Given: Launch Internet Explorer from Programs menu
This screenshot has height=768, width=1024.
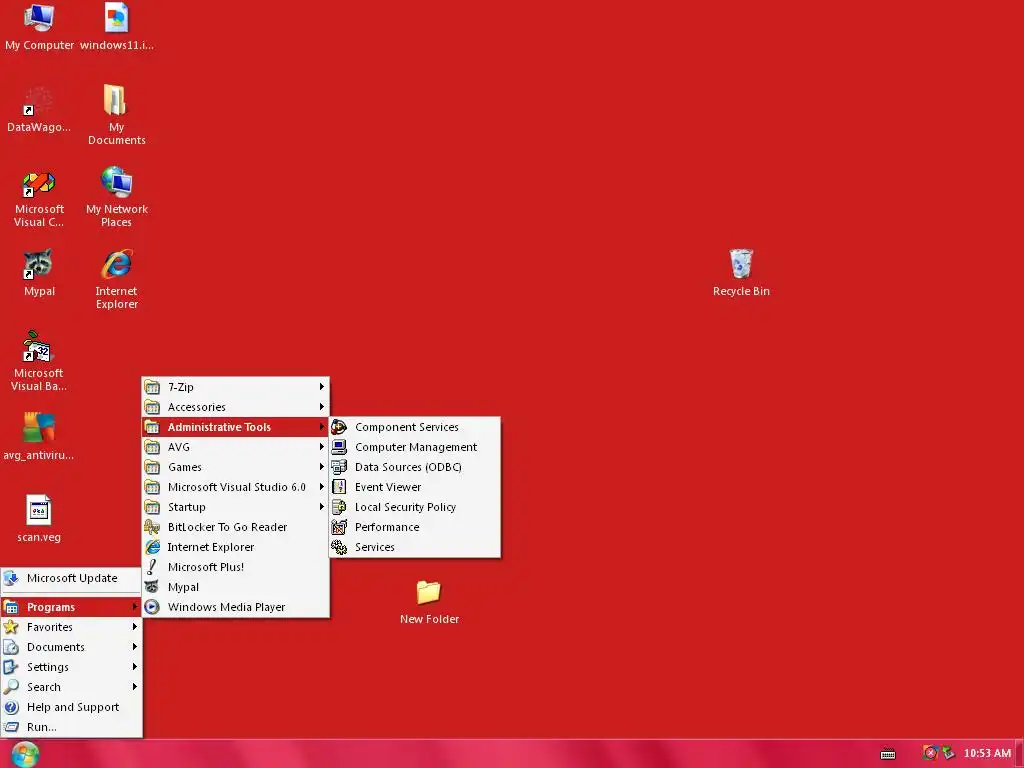Looking at the screenshot, I should click(x=235, y=547).
